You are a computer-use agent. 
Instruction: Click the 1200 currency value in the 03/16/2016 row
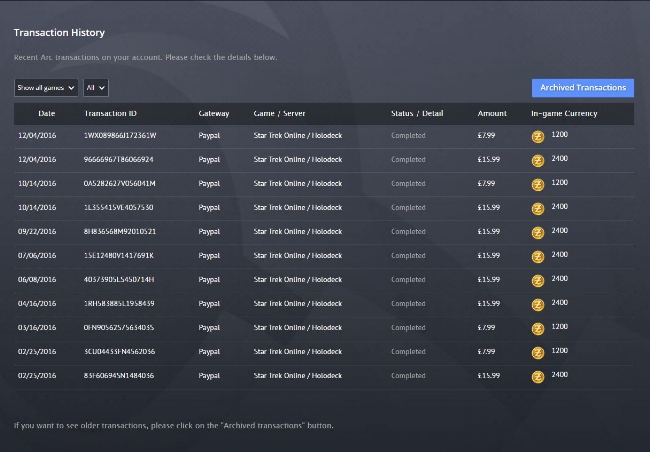tap(559, 327)
